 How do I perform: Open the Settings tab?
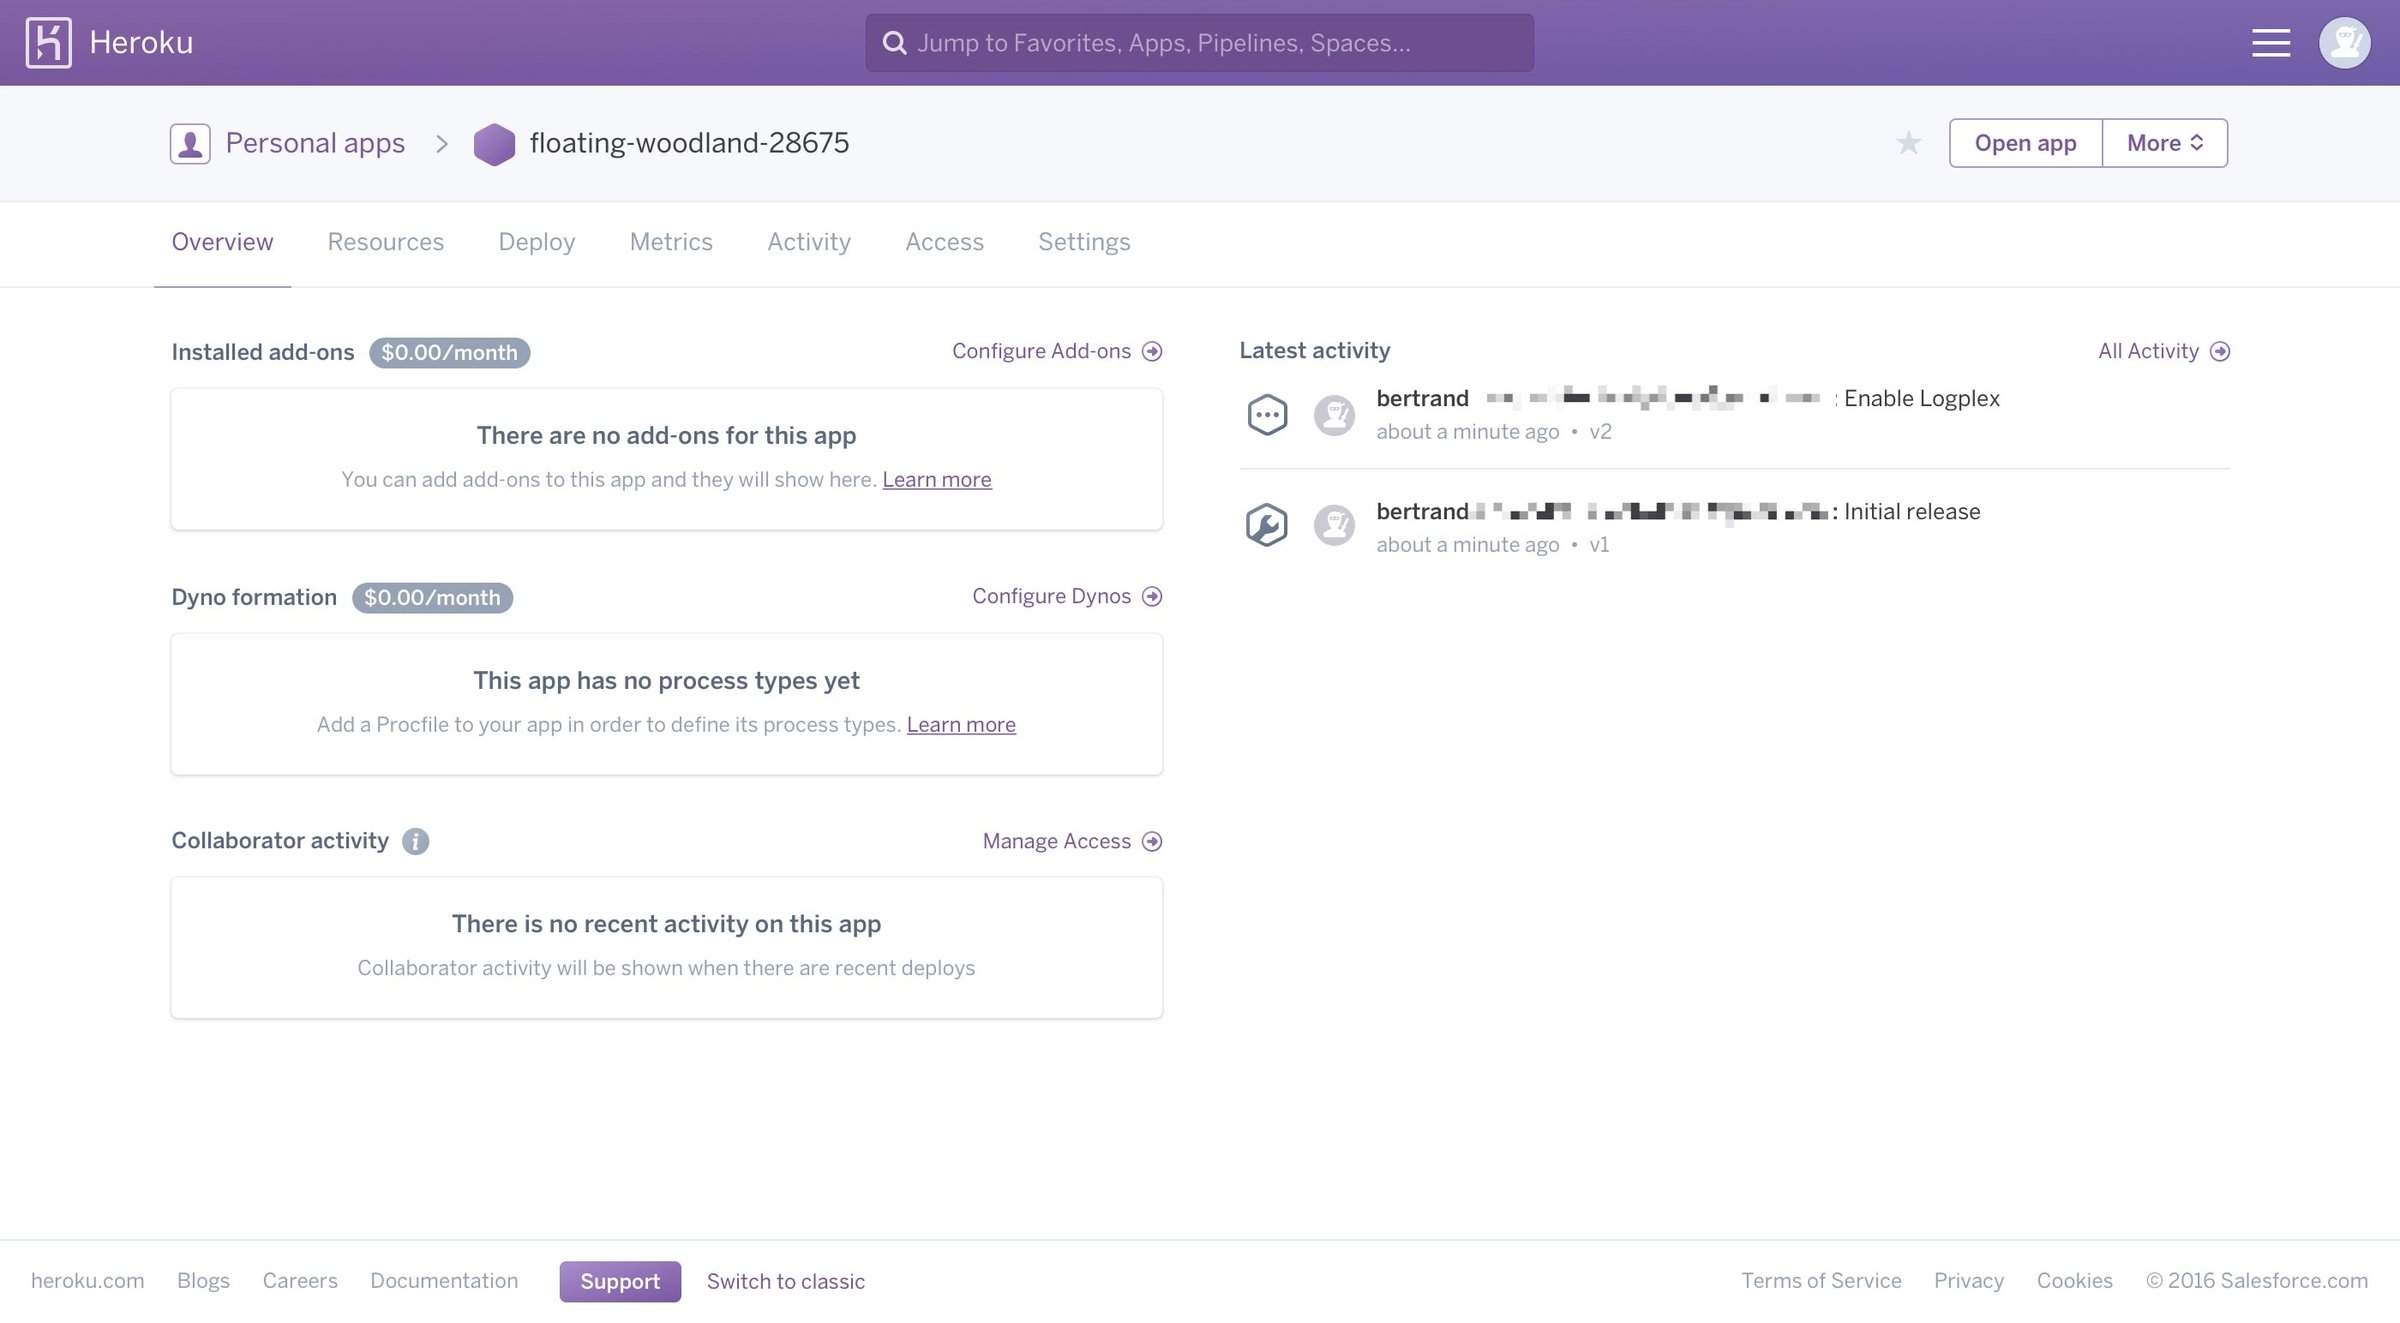(1084, 242)
